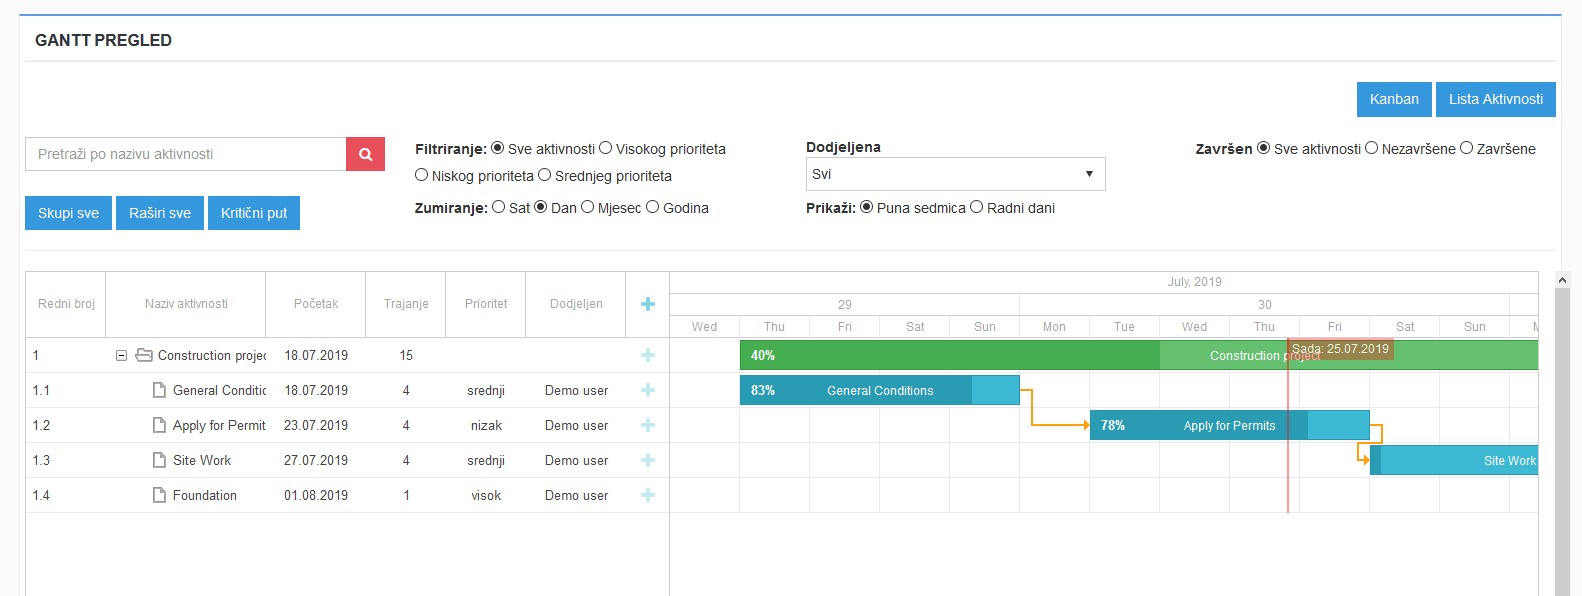1582x596 pixels.
Task: Click the plus icon in the General Conditions row
Action: pos(648,390)
